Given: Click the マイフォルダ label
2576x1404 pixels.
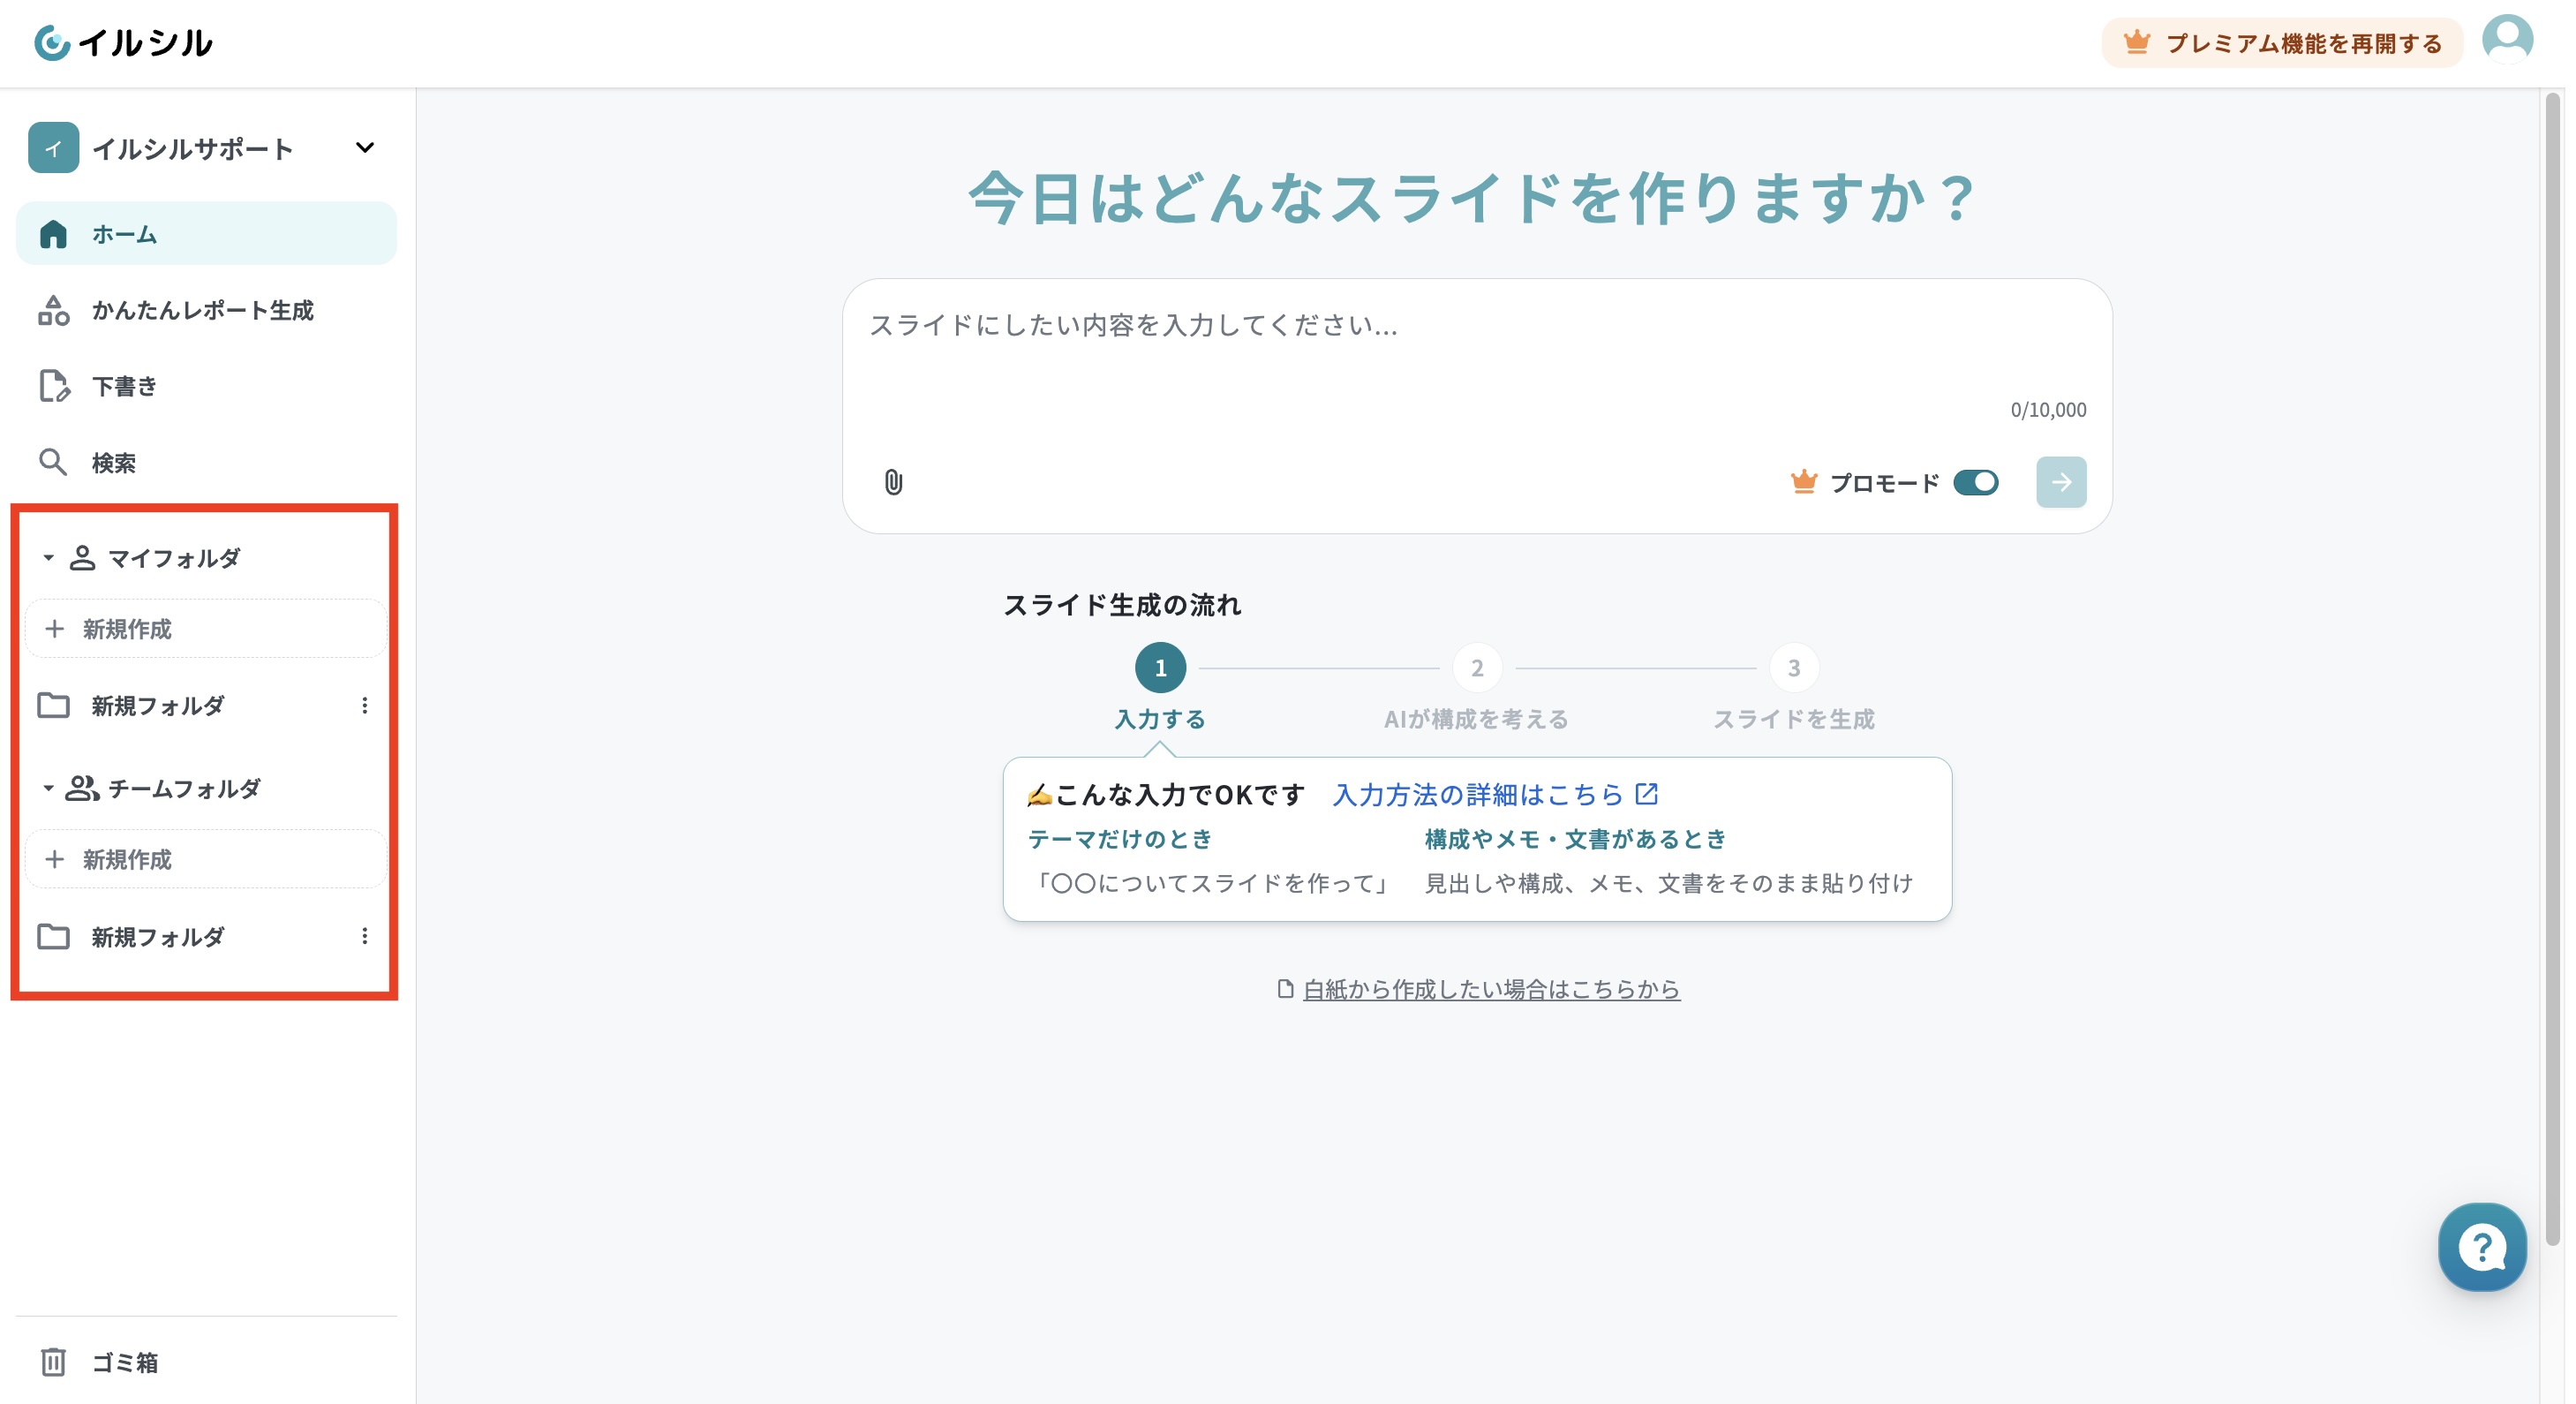Looking at the screenshot, I should pyautogui.click(x=174, y=558).
